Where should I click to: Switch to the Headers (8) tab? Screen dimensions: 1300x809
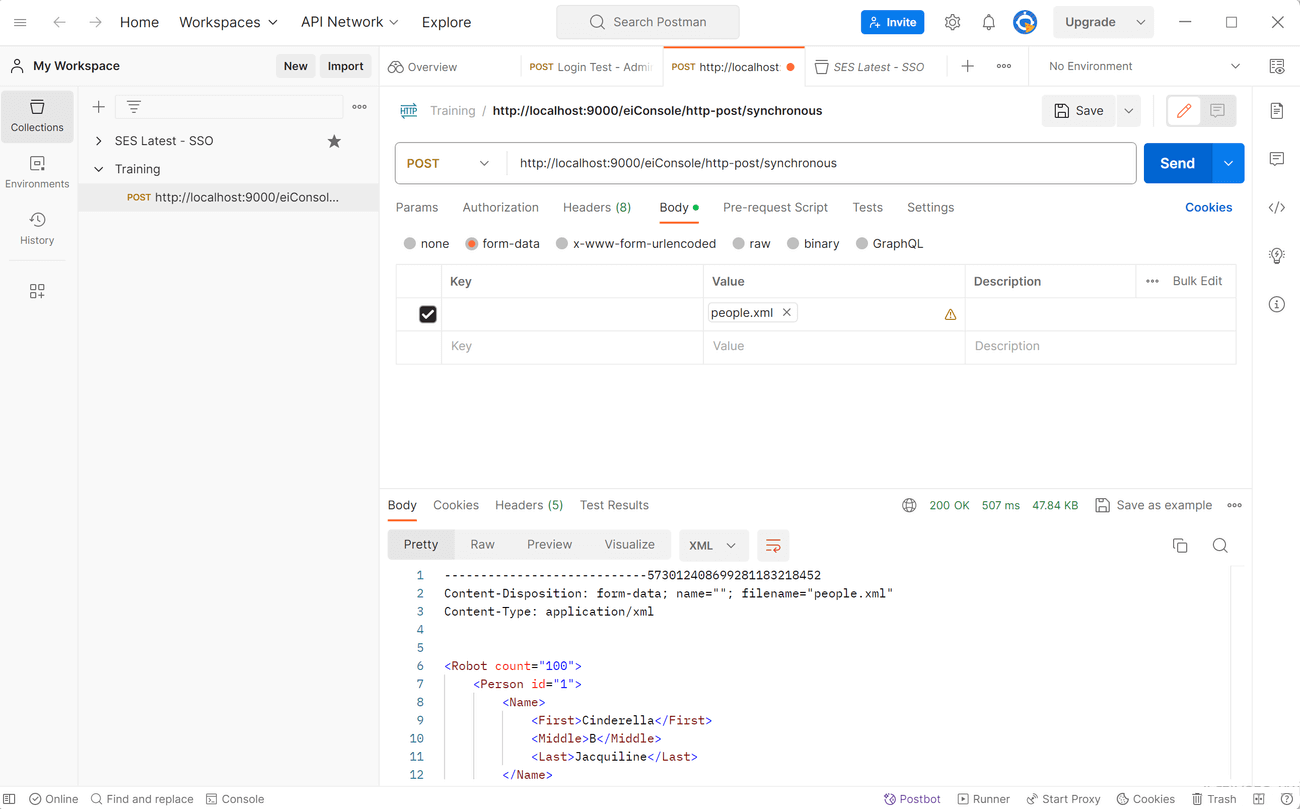click(x=596, y=208)
